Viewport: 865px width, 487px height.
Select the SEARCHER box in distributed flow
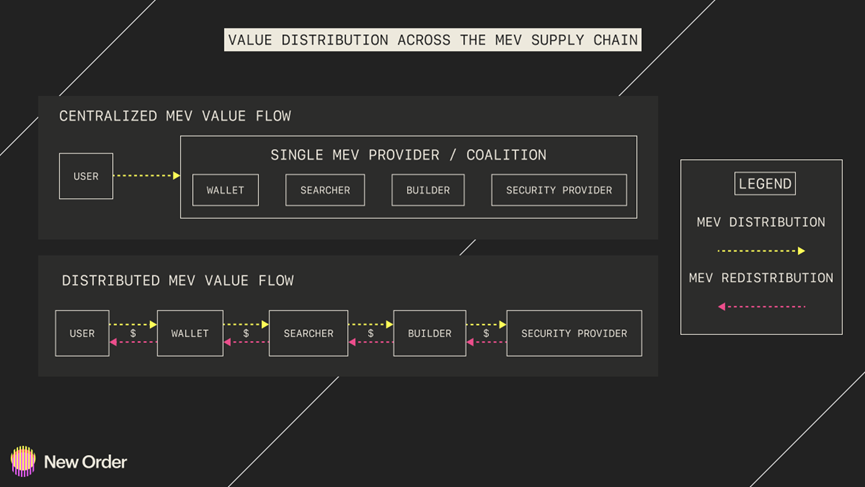[308, 333]
